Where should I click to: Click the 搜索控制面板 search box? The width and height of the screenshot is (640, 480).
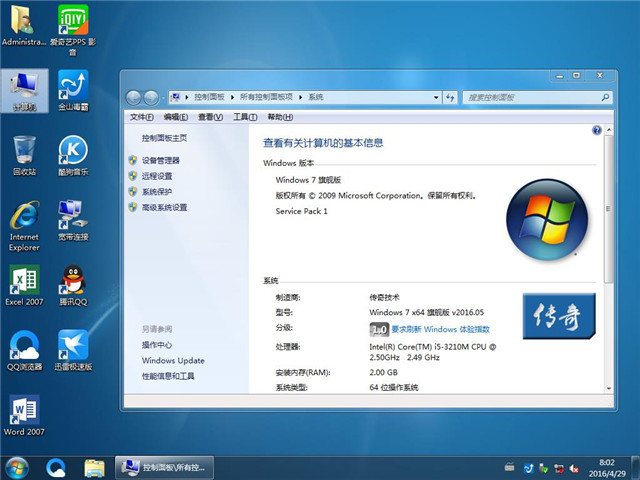click(x=525, y=97)
